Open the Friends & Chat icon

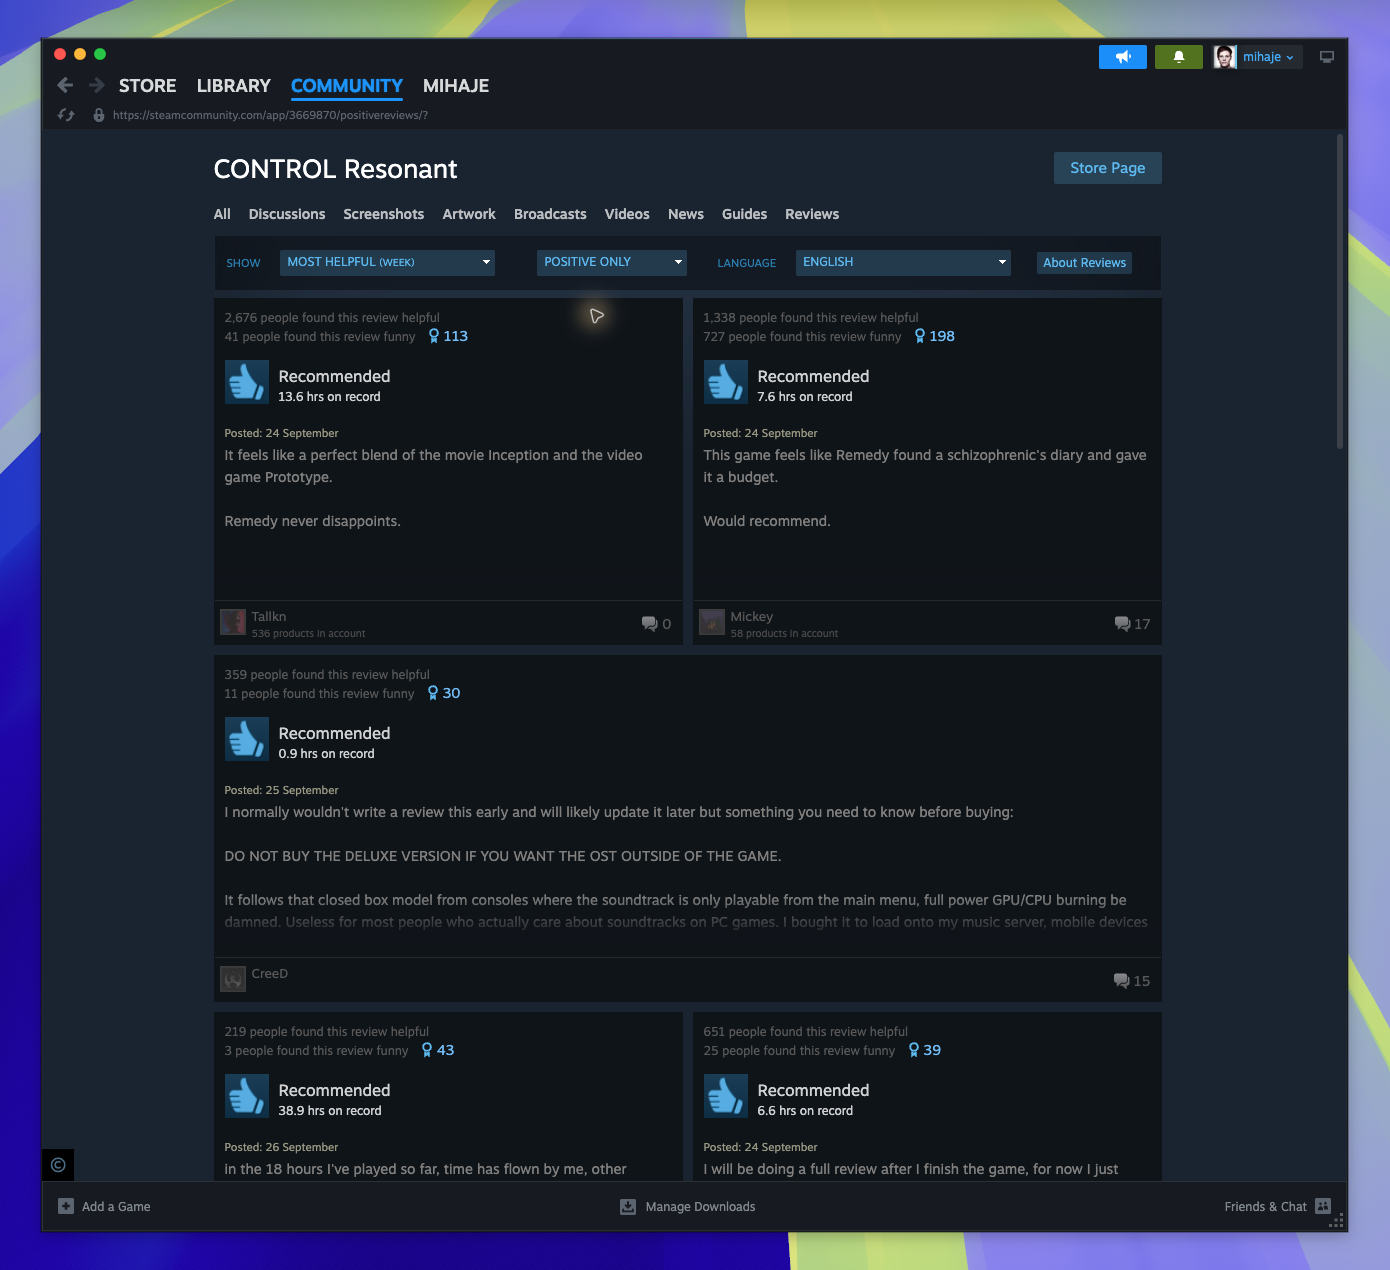[1323, 1206]
